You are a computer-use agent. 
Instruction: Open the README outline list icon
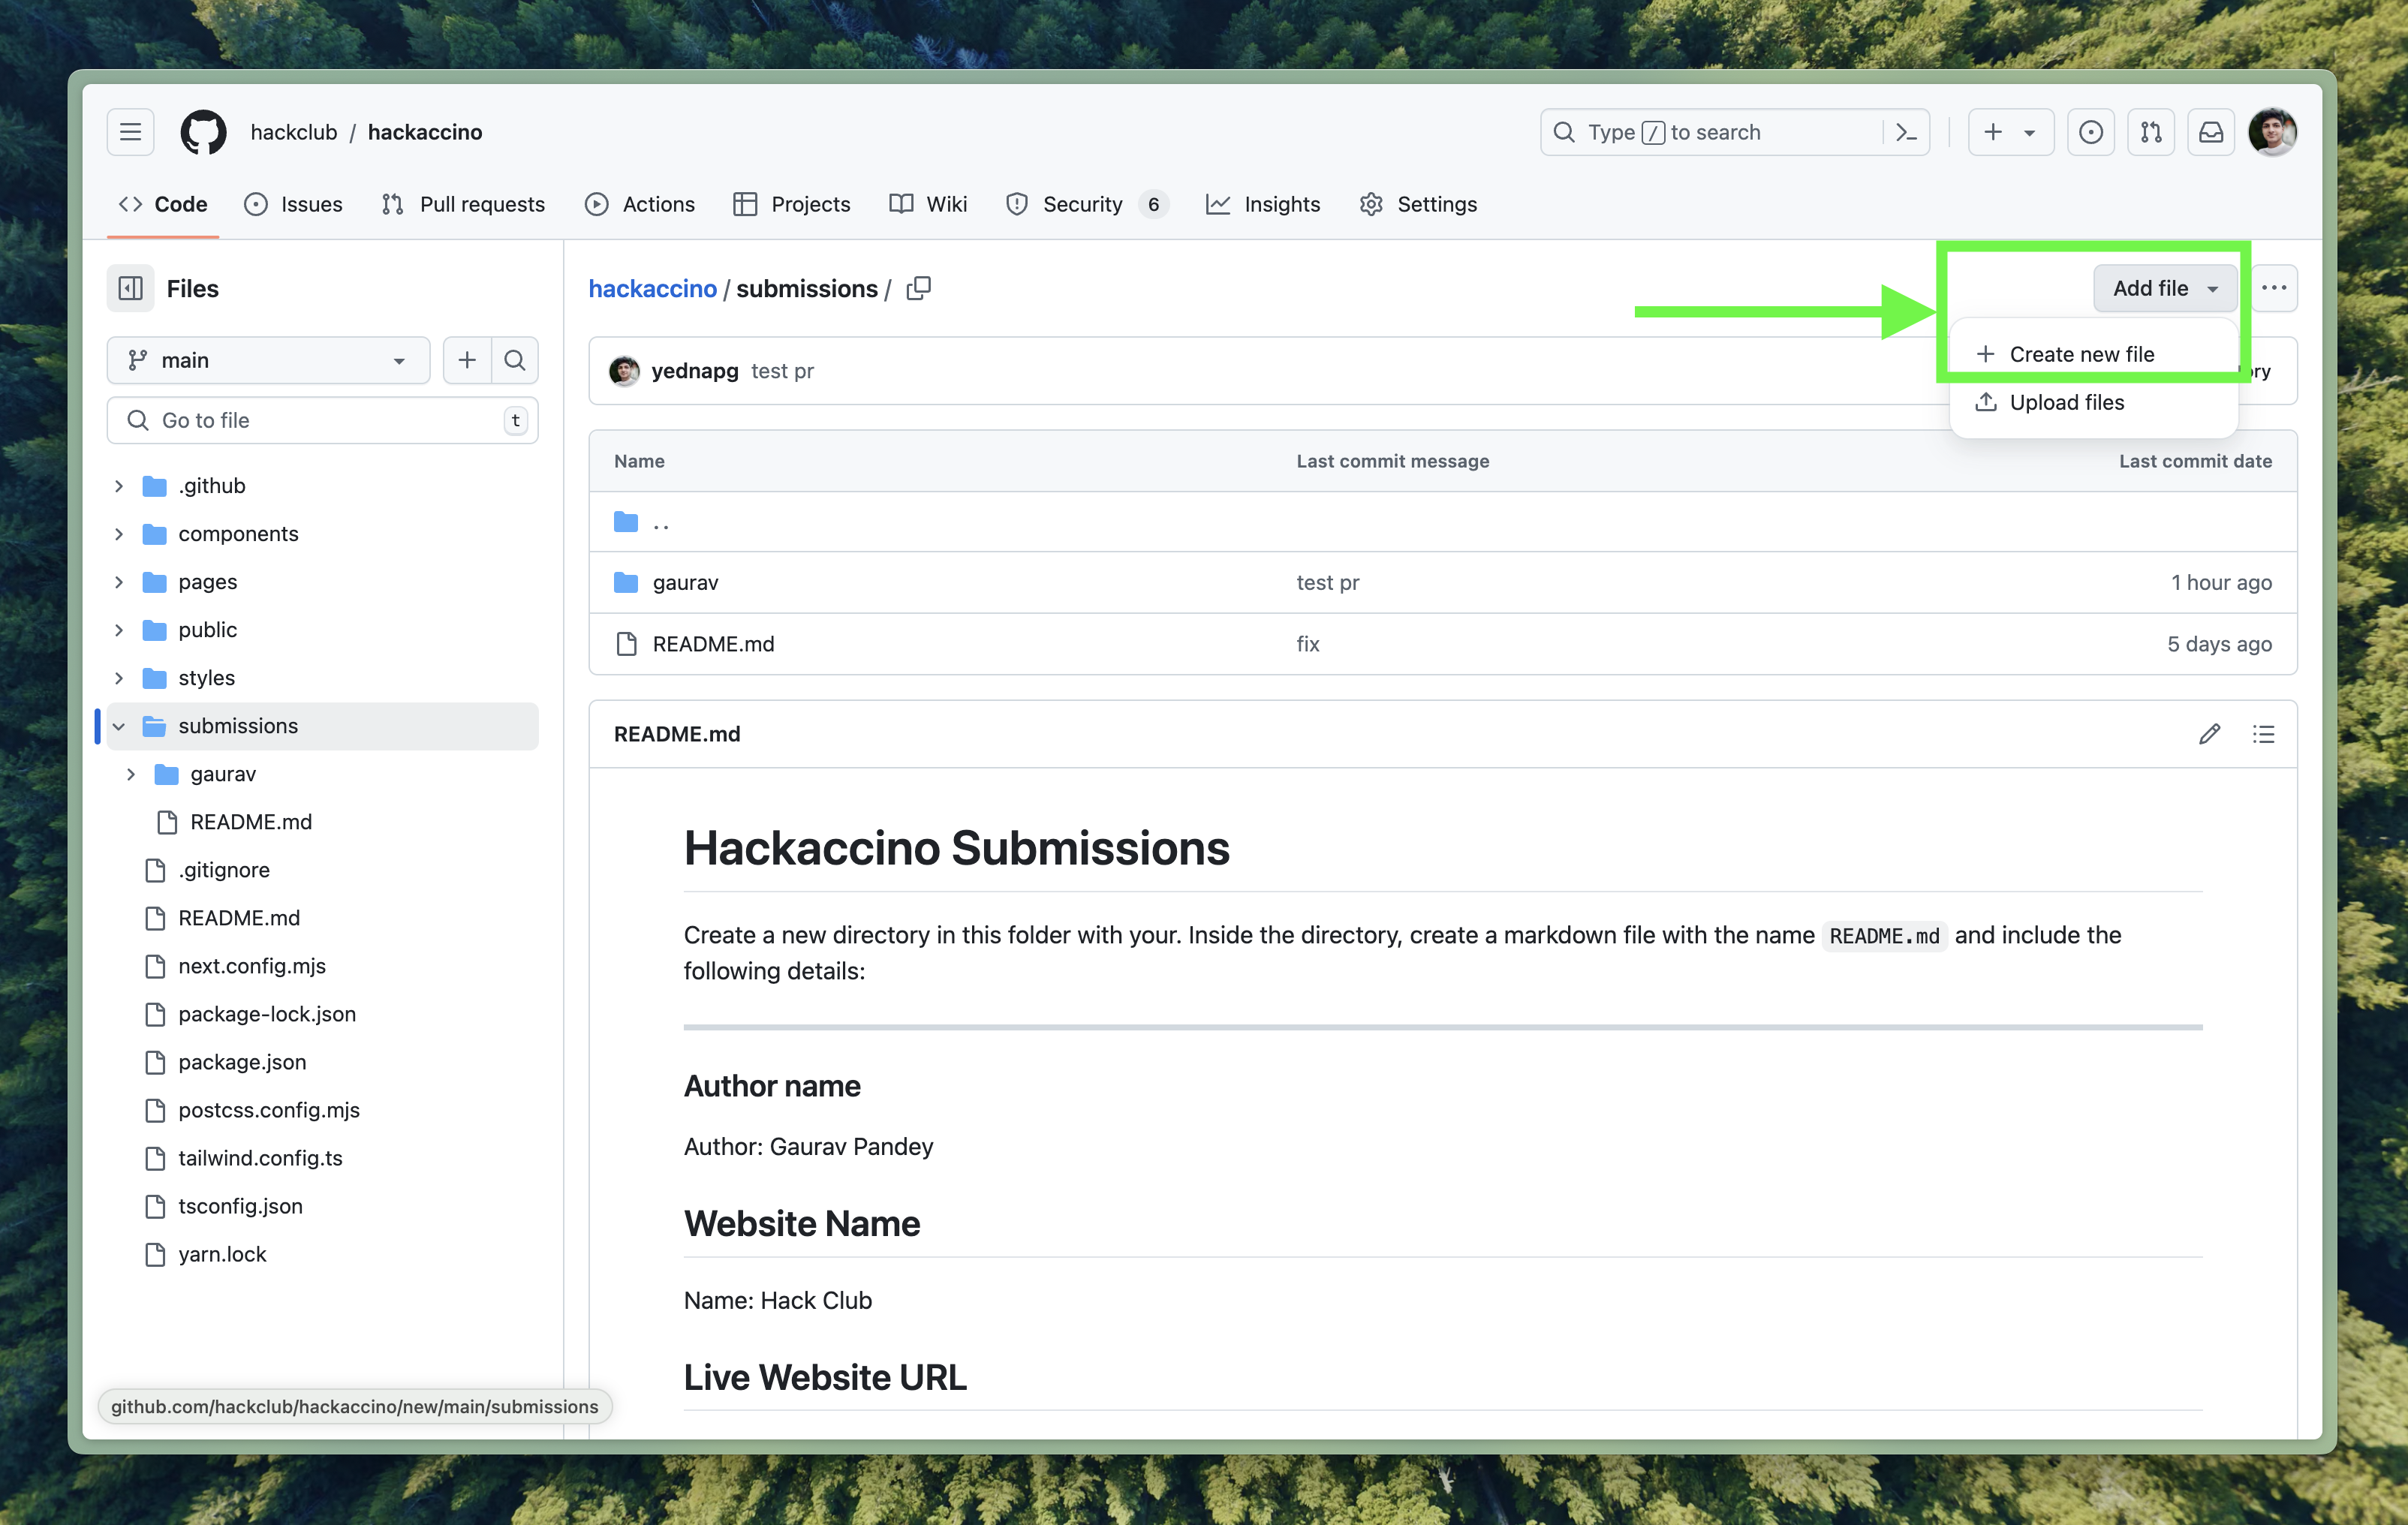pos(2263,734)
